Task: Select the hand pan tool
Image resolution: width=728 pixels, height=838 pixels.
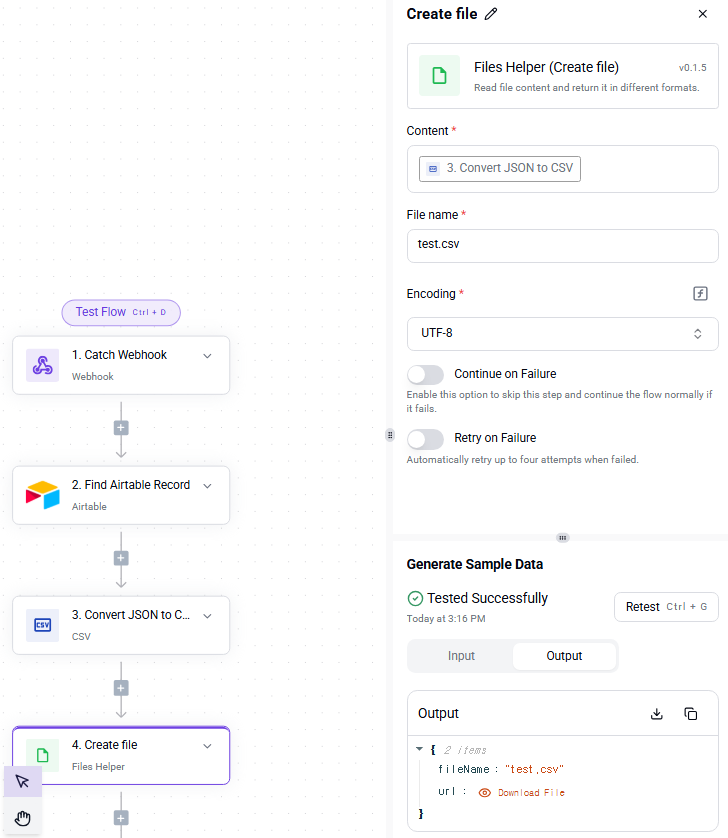Action: coord(22,818)
